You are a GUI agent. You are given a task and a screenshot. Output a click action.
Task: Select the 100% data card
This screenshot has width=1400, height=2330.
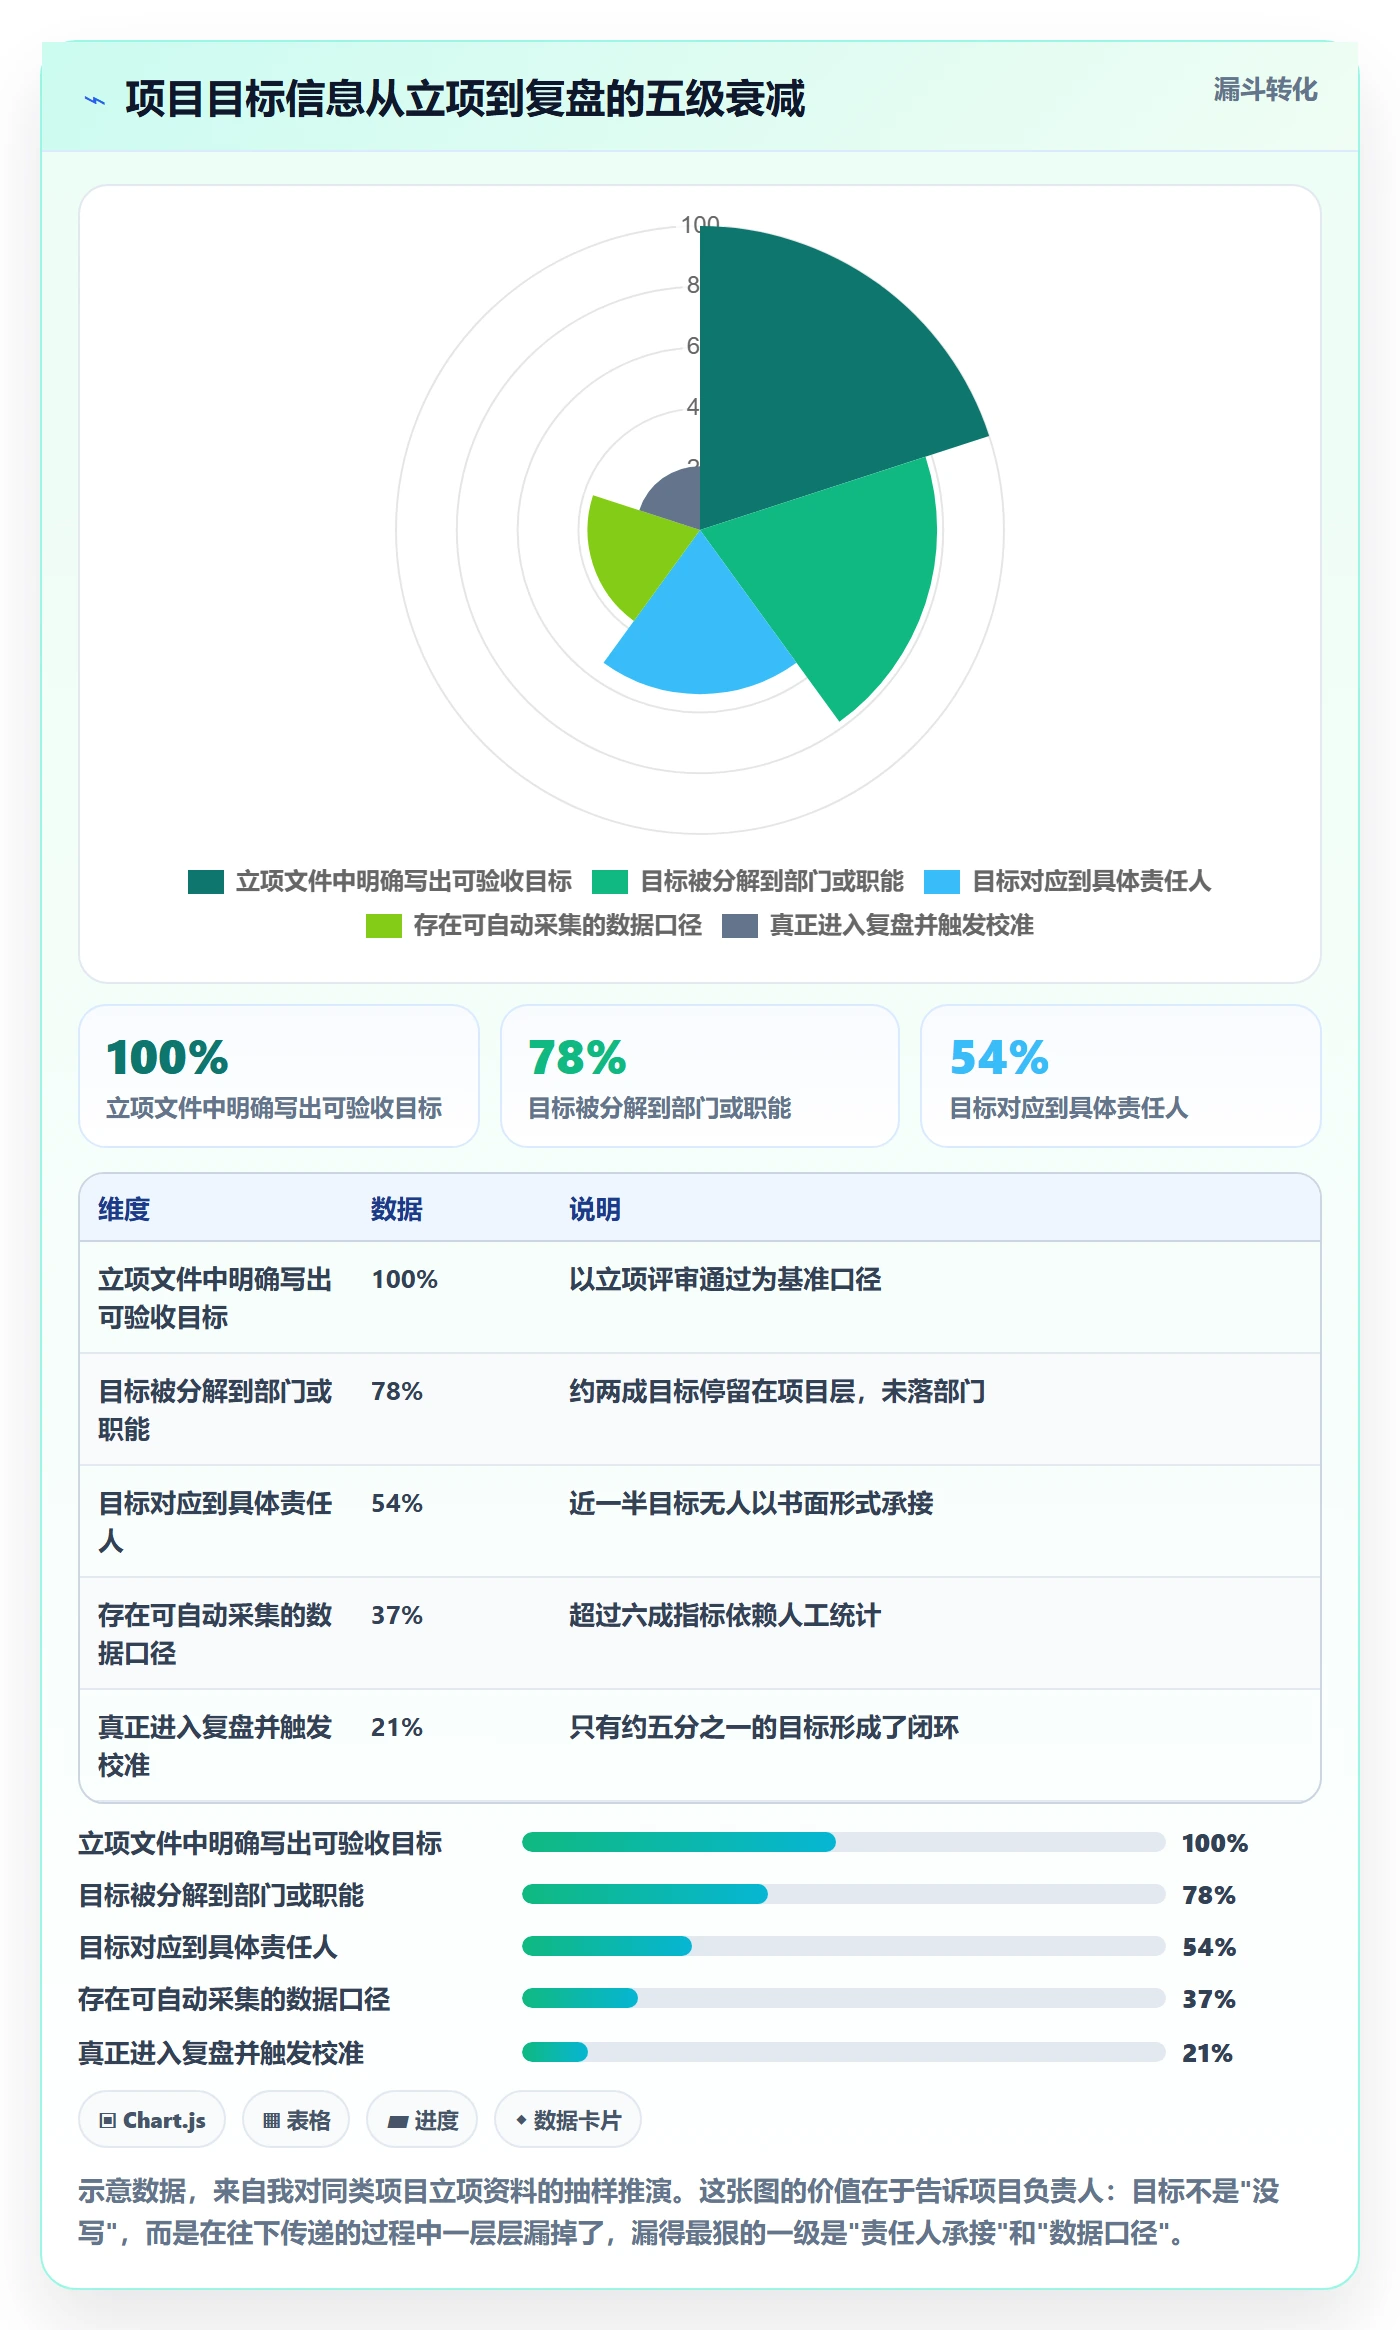click(279, 1076)
